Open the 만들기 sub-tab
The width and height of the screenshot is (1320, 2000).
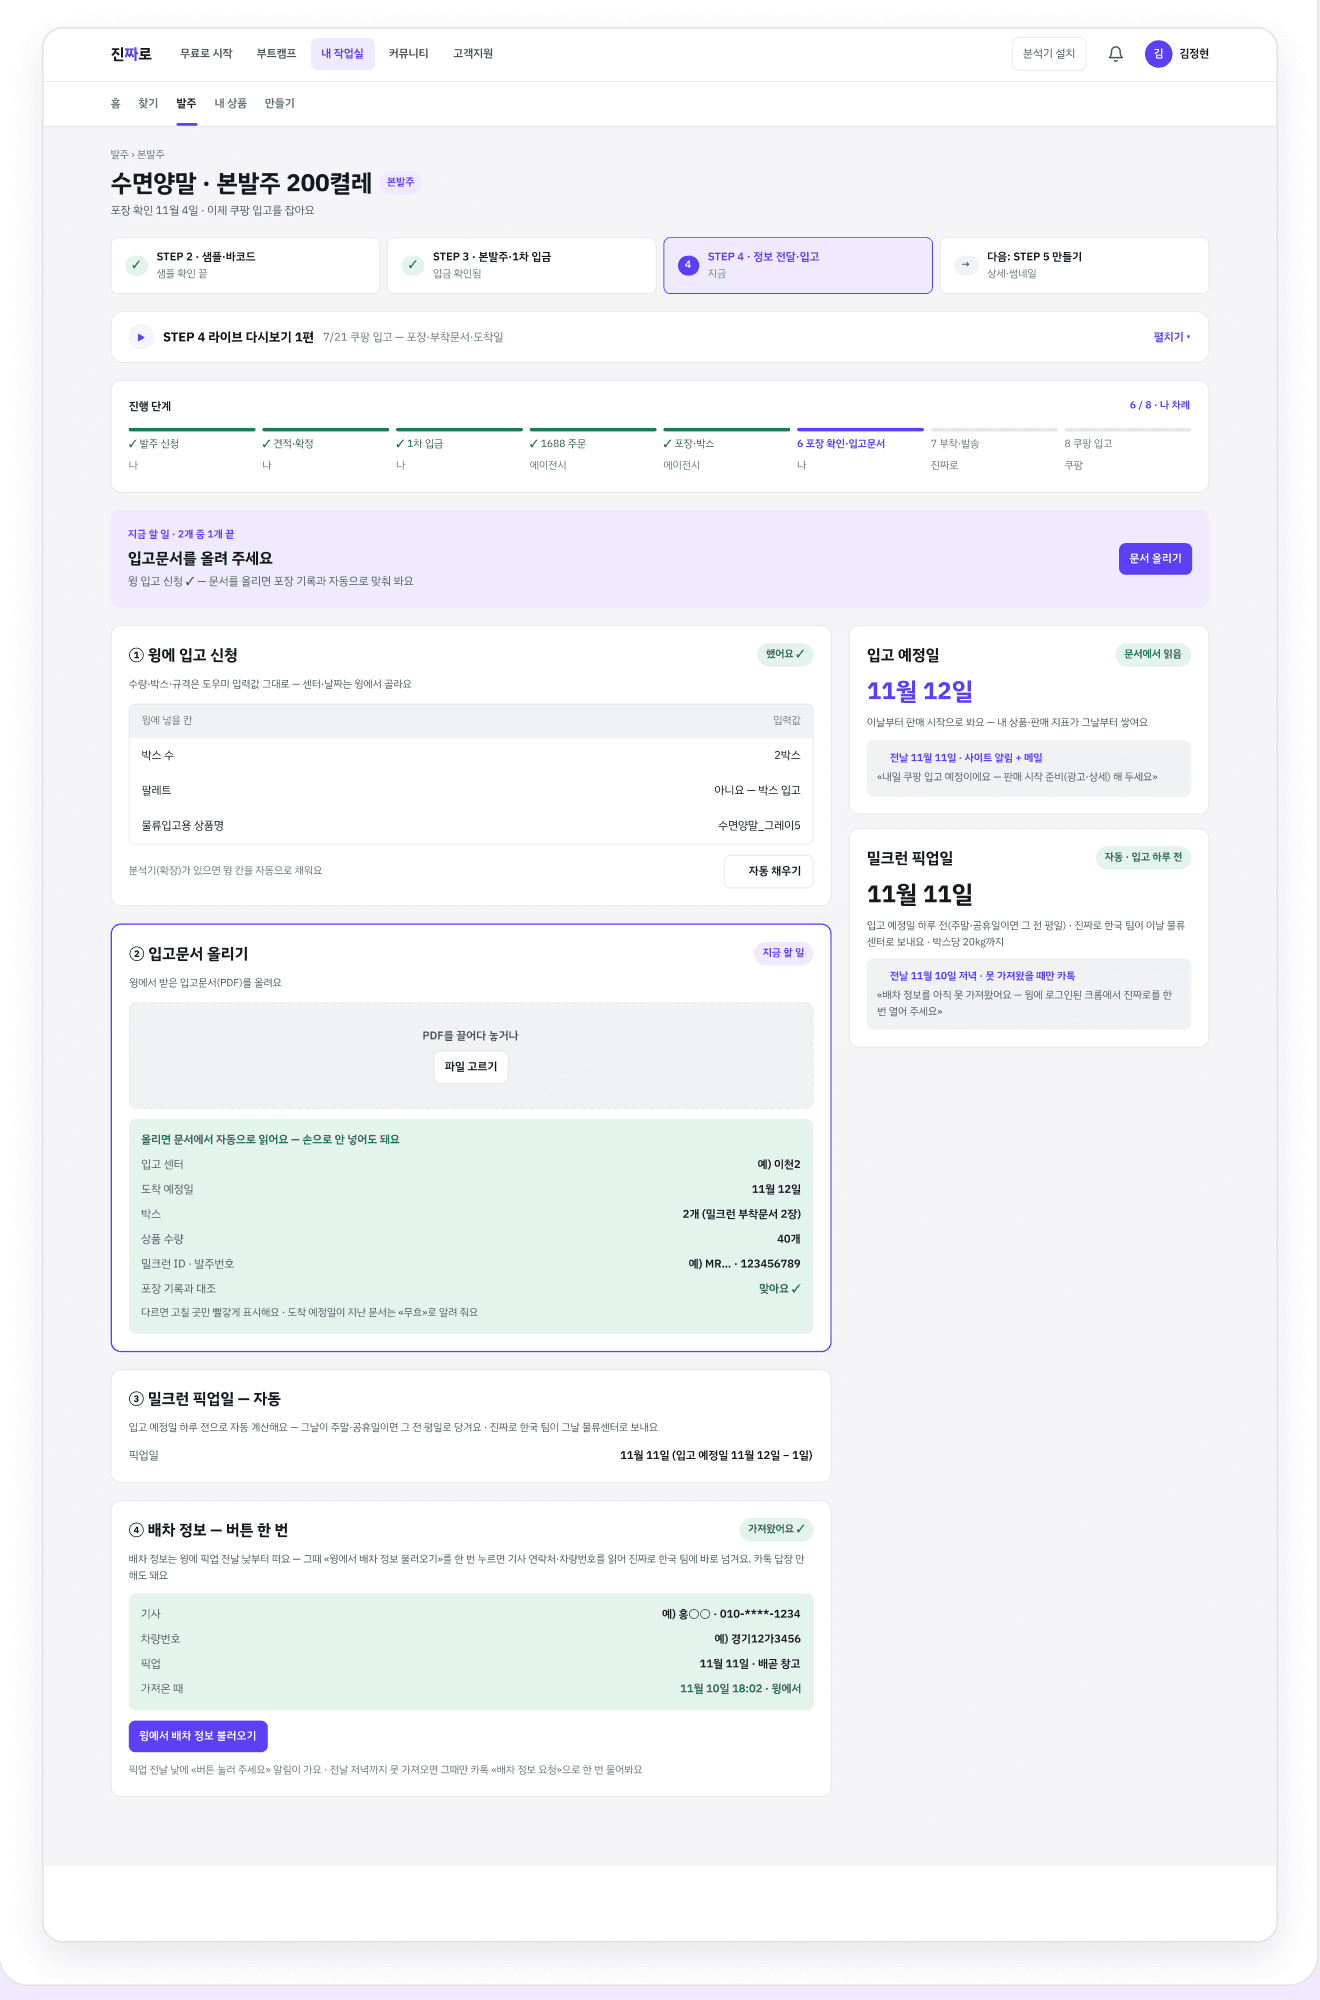(279, 104)
